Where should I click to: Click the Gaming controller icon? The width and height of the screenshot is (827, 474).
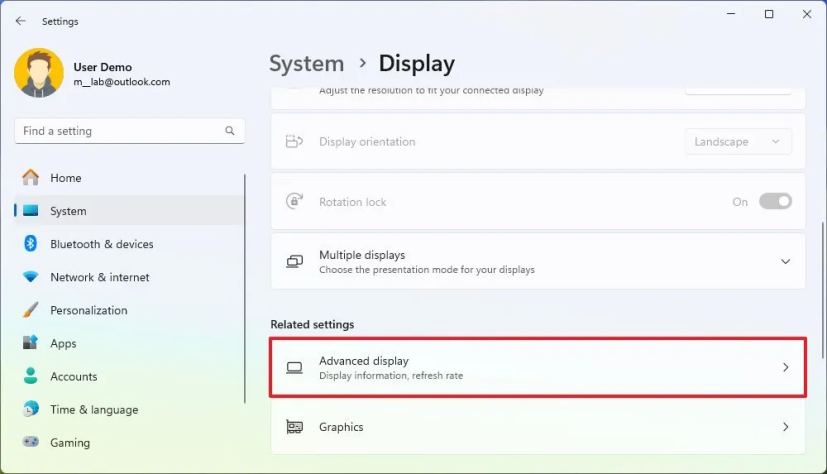pos(31,442)
